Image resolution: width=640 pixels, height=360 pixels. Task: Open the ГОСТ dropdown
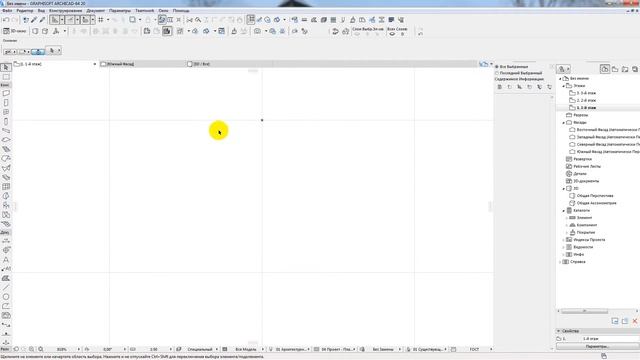pyautogui.click(x=491, y=349)
